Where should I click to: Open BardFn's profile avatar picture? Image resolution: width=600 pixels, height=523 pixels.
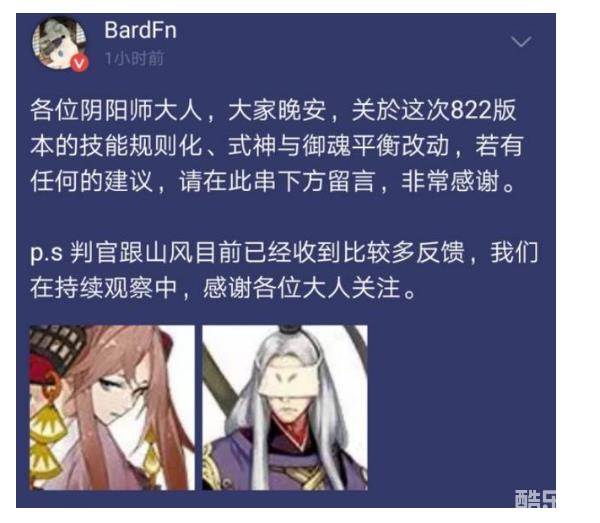coord(59,43)
